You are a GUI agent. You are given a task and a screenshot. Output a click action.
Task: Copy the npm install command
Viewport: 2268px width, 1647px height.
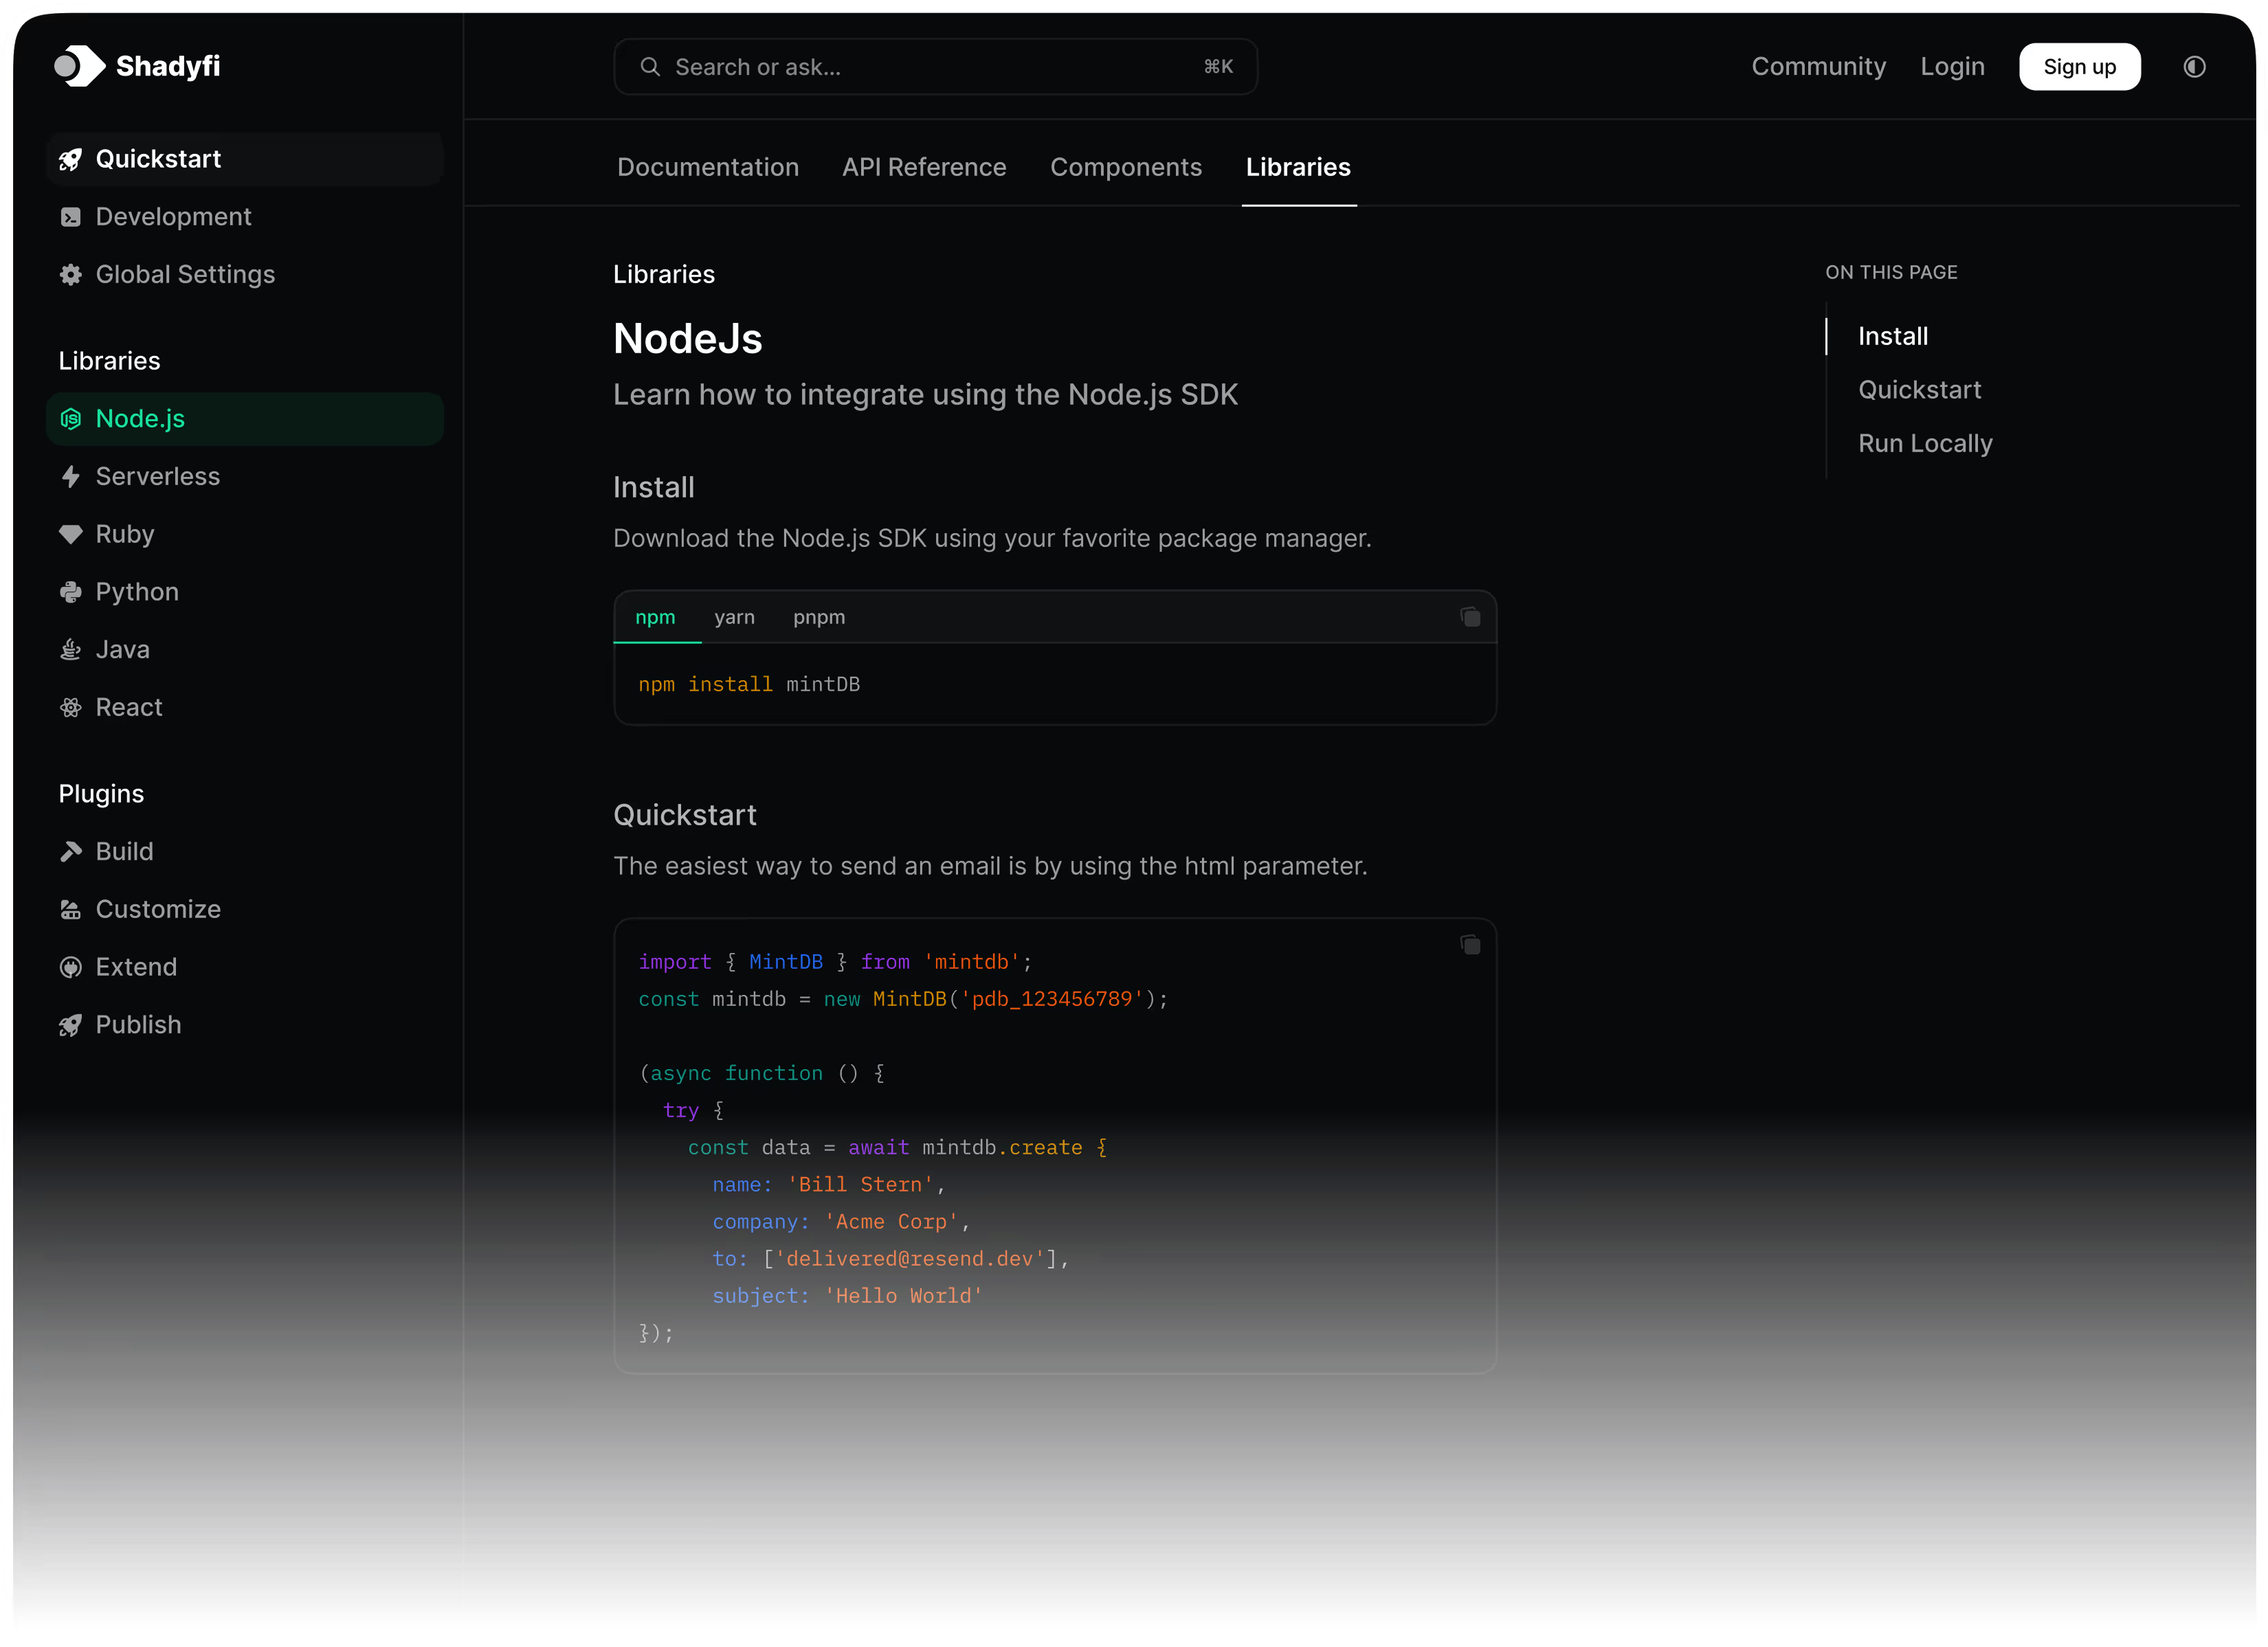click(x=1470, y=616)
